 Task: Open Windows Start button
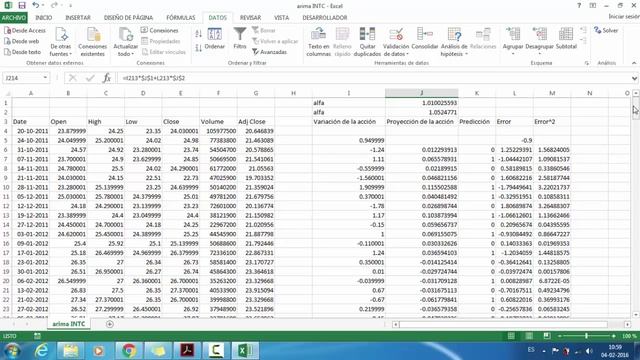[x=11, y=351]
